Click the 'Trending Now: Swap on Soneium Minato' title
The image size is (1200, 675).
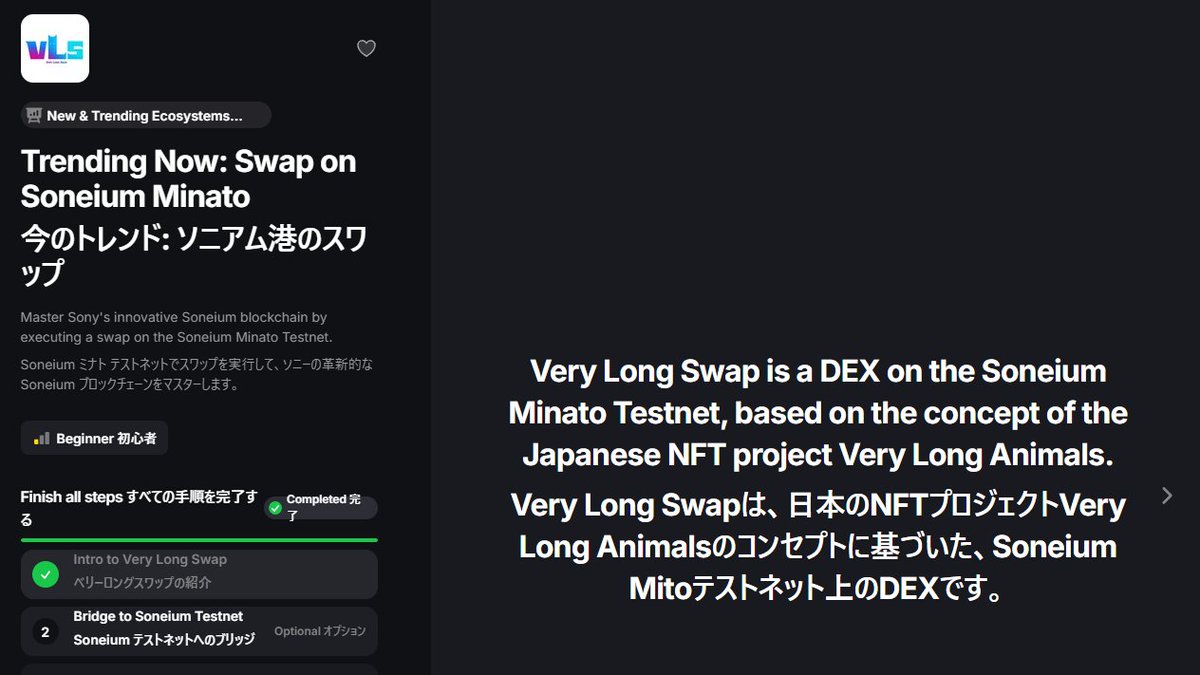(x=188, y=178)
